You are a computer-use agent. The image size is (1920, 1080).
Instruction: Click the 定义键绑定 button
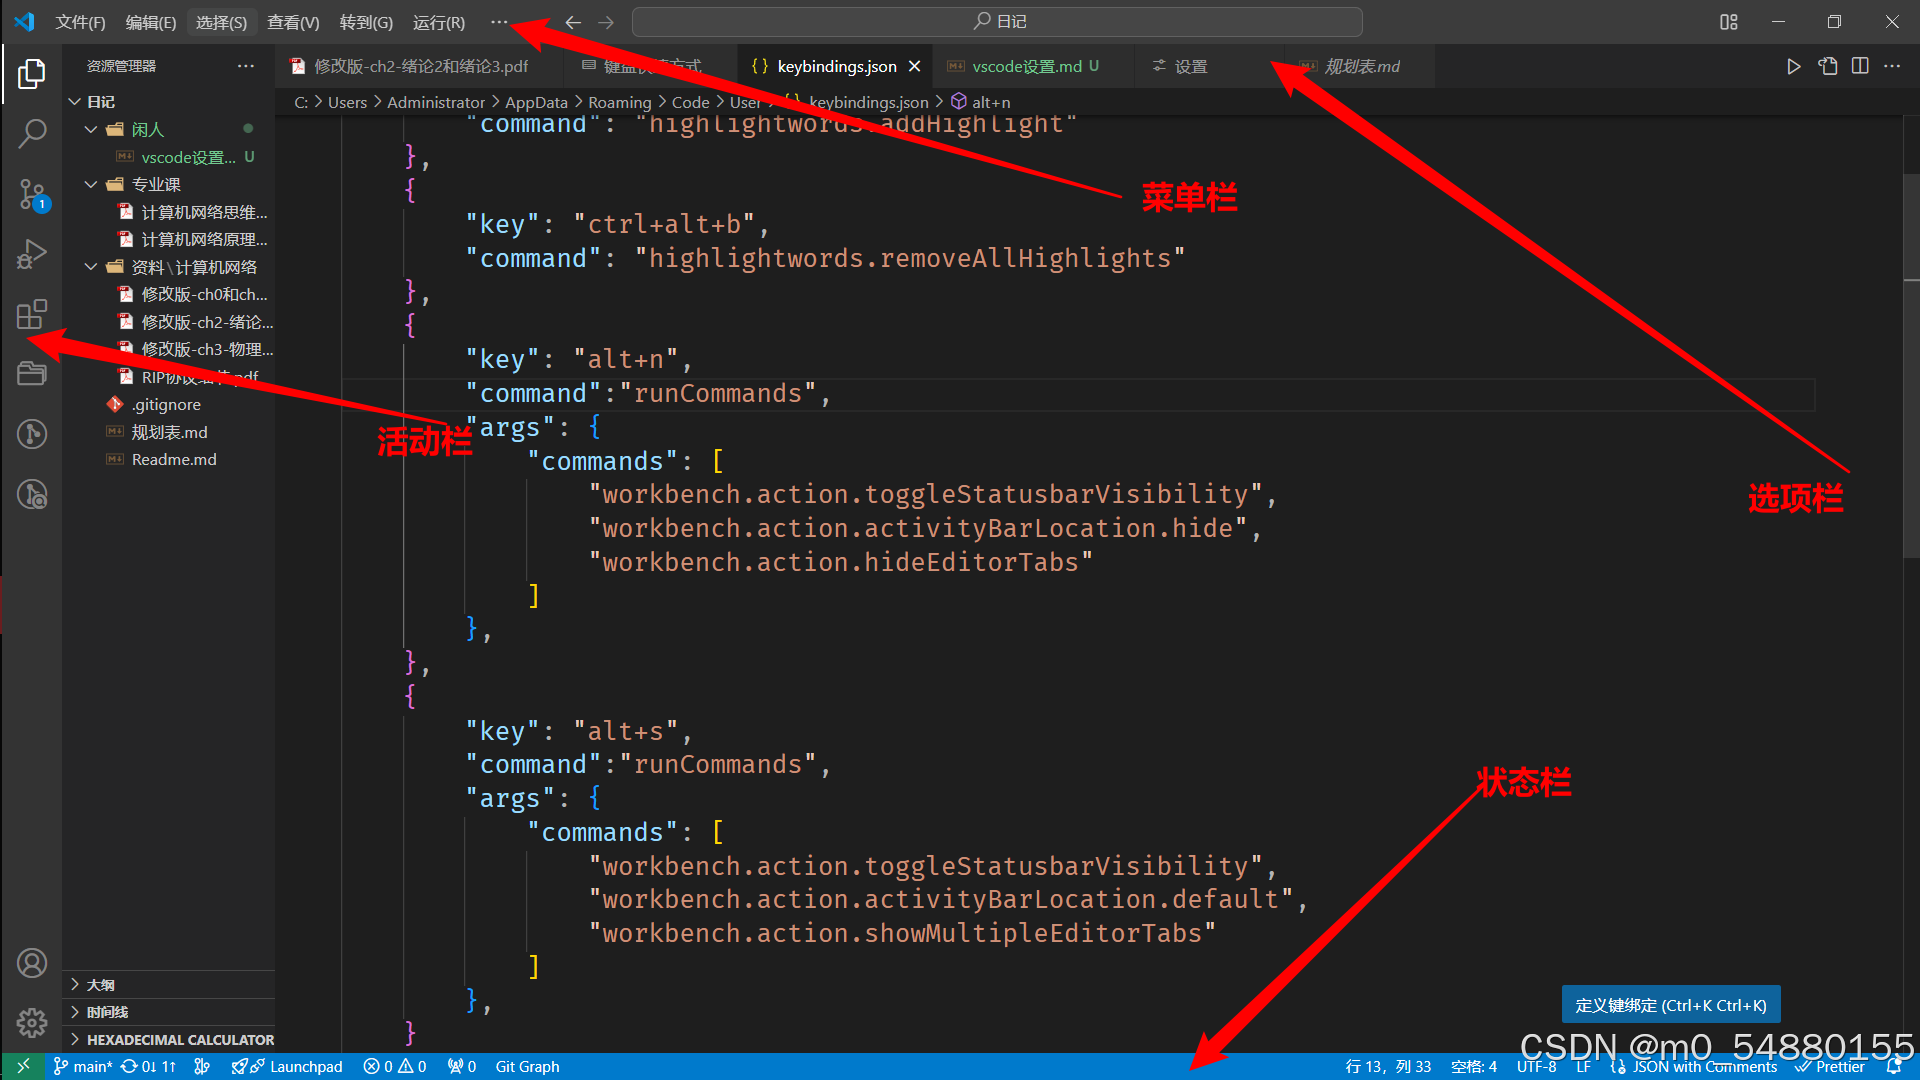(1670, 1005)
